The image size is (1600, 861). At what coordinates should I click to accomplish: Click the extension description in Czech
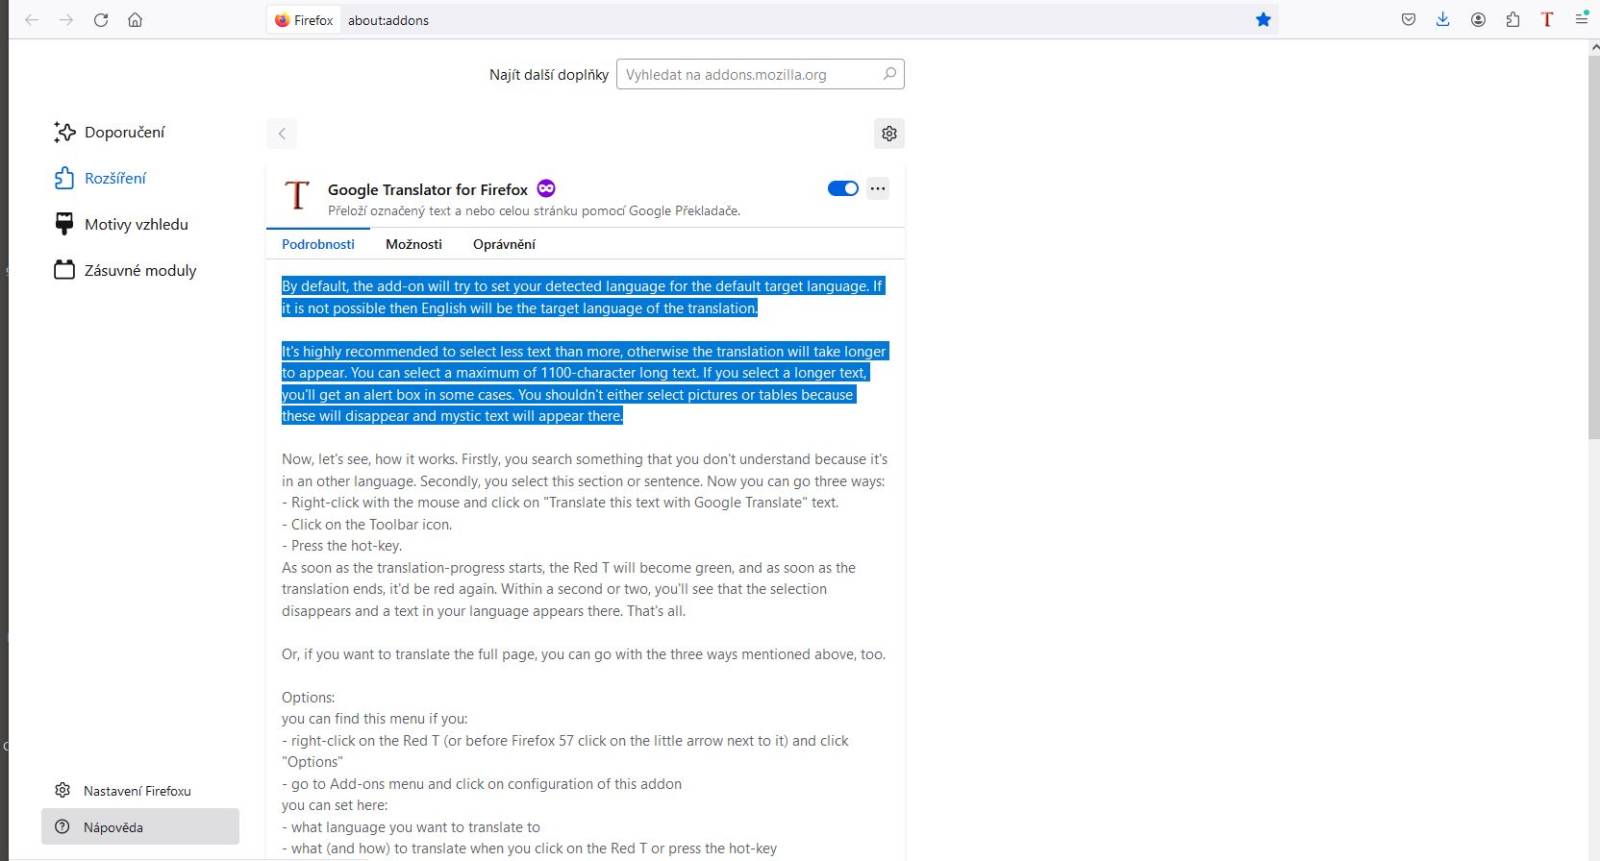(534, 211)
